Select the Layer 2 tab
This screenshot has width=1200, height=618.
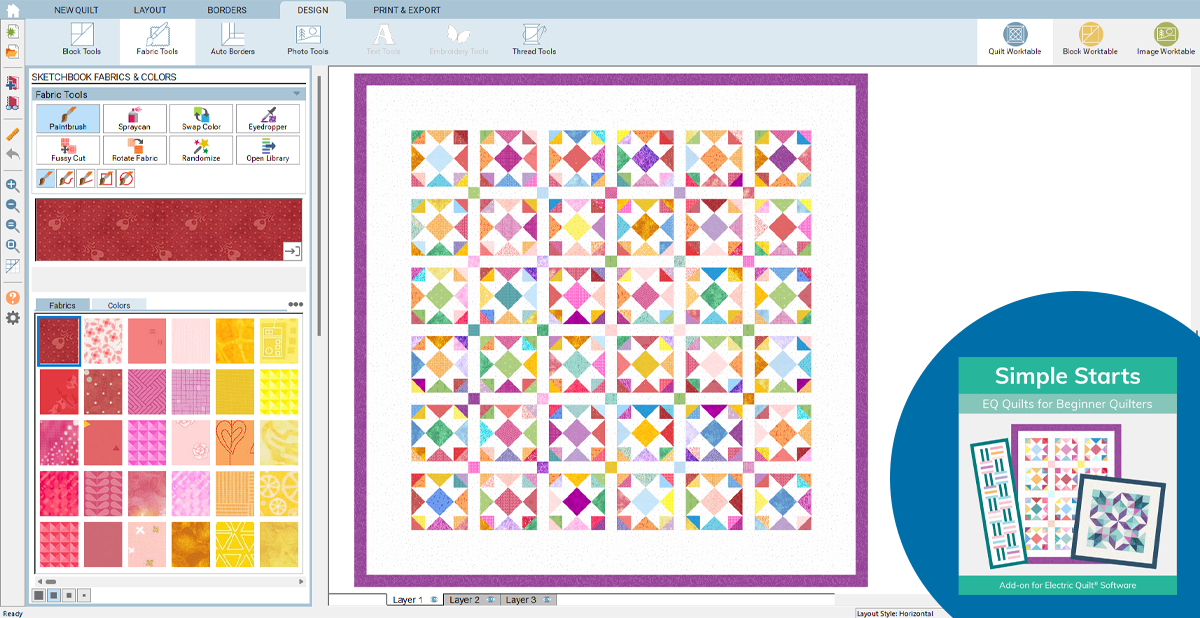(x=465, y=600)
